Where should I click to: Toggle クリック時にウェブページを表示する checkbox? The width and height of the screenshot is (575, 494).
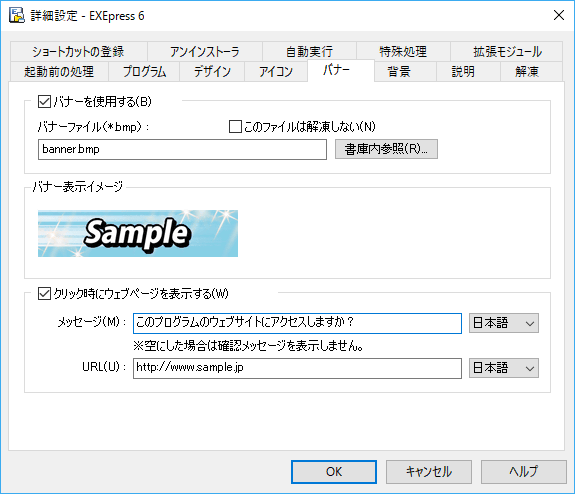[44, 294]
